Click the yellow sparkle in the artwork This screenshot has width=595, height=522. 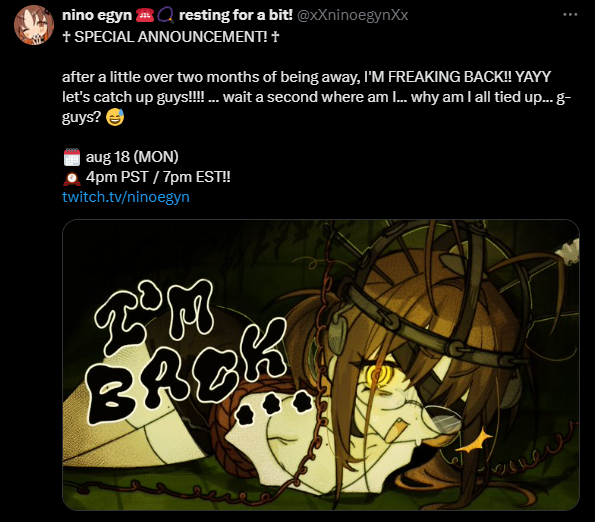pyautogui.click(x=474, y=440)
